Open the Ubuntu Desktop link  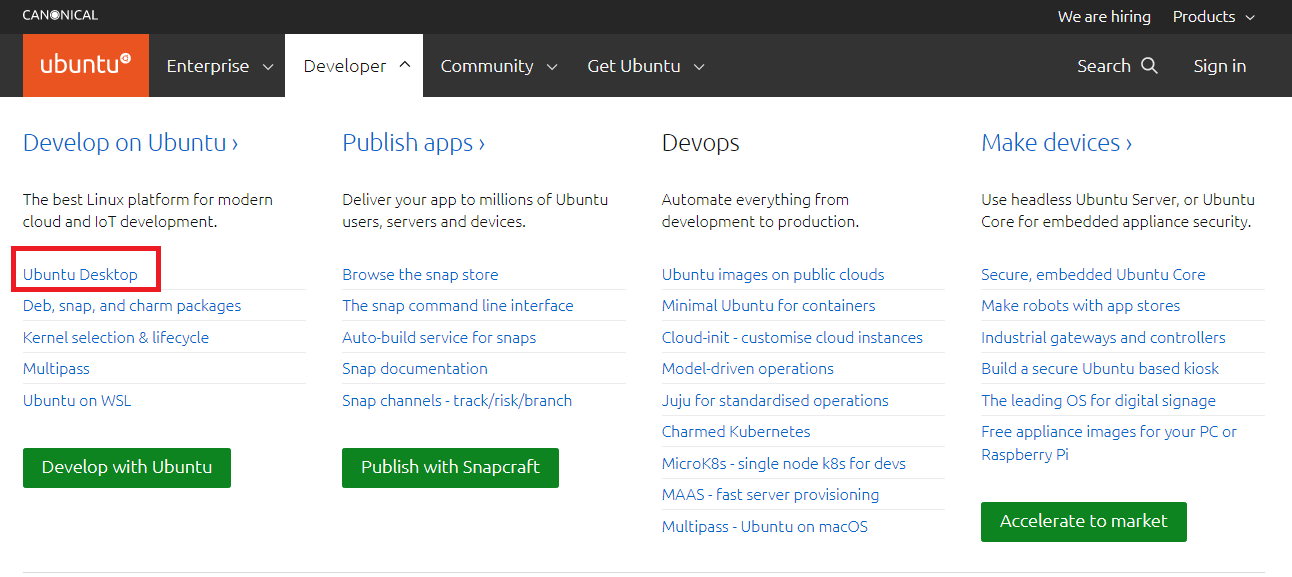[x=81, y=274]
